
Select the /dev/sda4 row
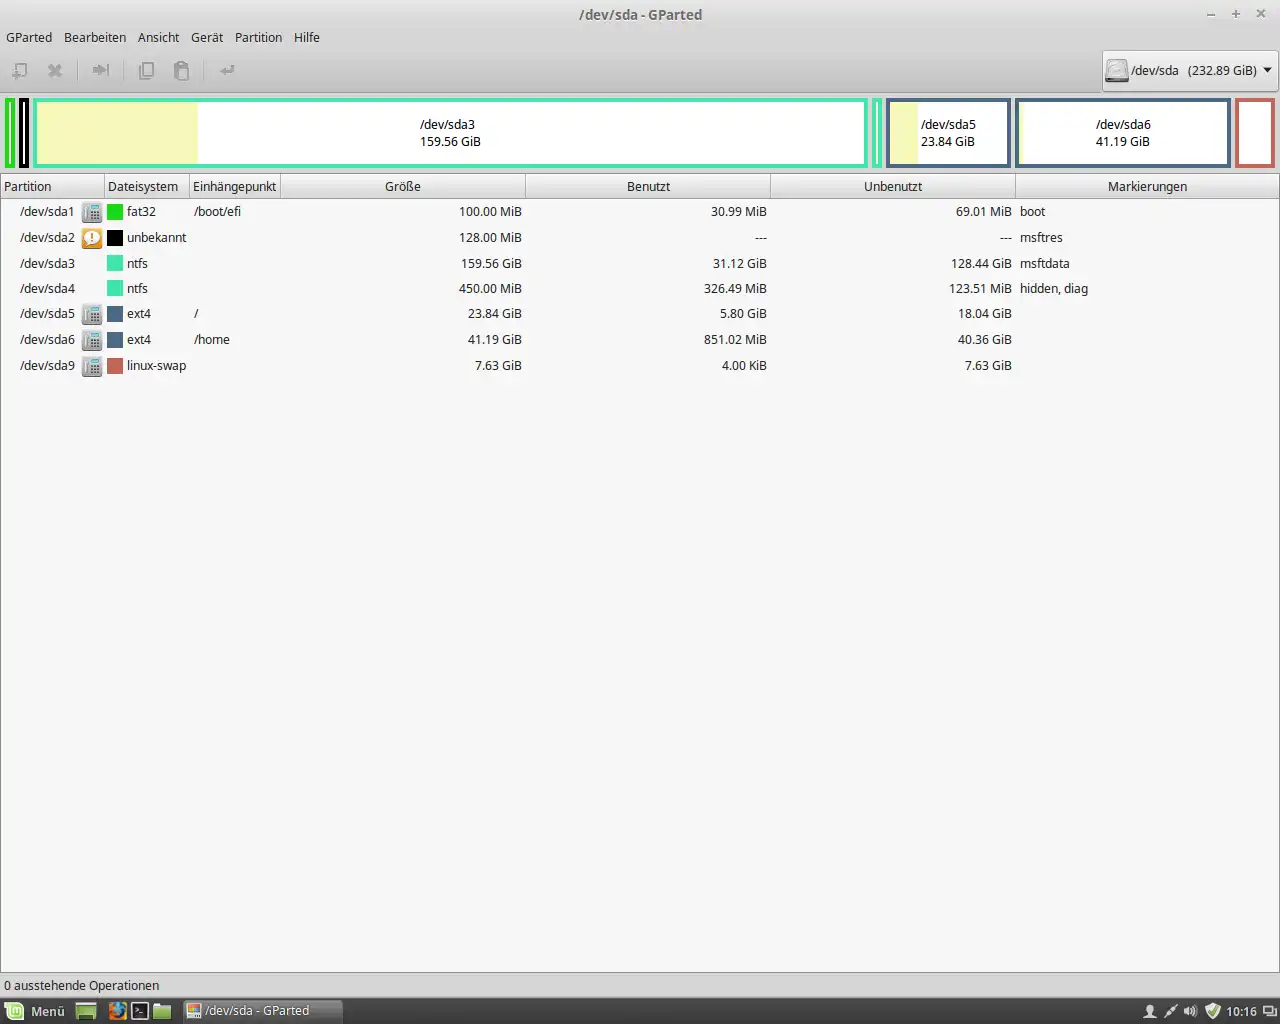tap(640, 289)
